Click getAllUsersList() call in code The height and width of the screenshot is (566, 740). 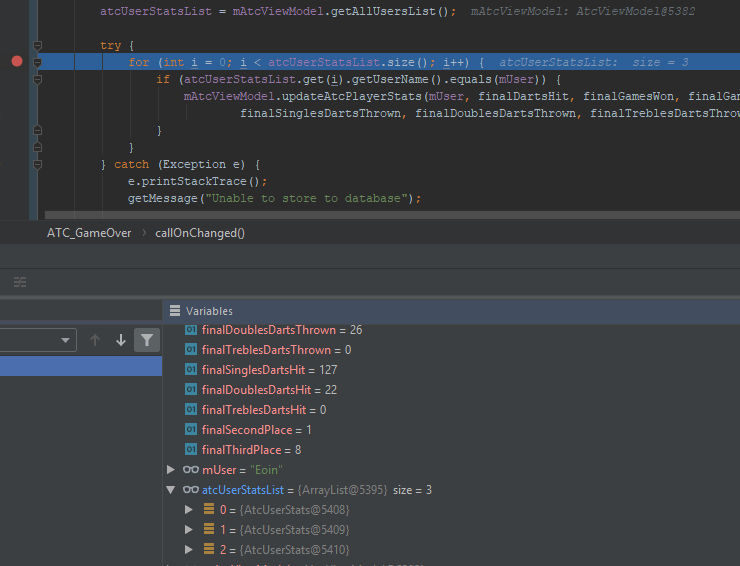(x=389, y=11)
